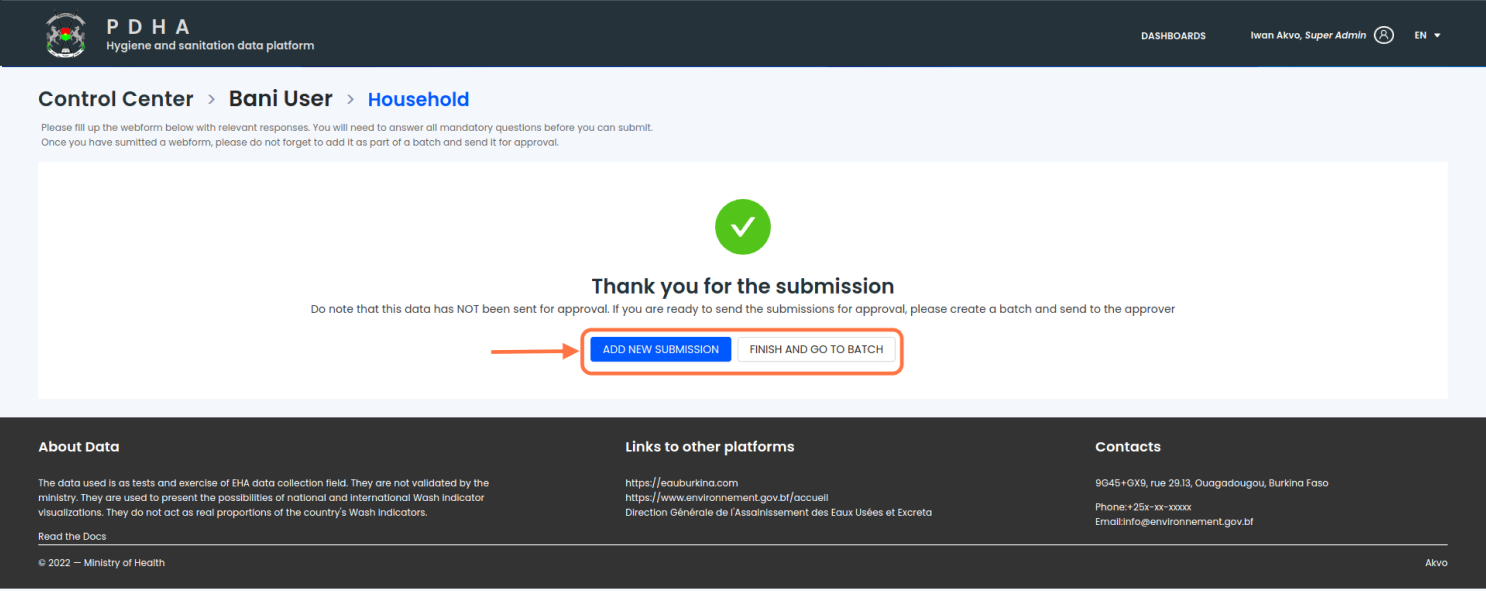
Task: Open the Read the Docs link
Action: tap(72, 537)
